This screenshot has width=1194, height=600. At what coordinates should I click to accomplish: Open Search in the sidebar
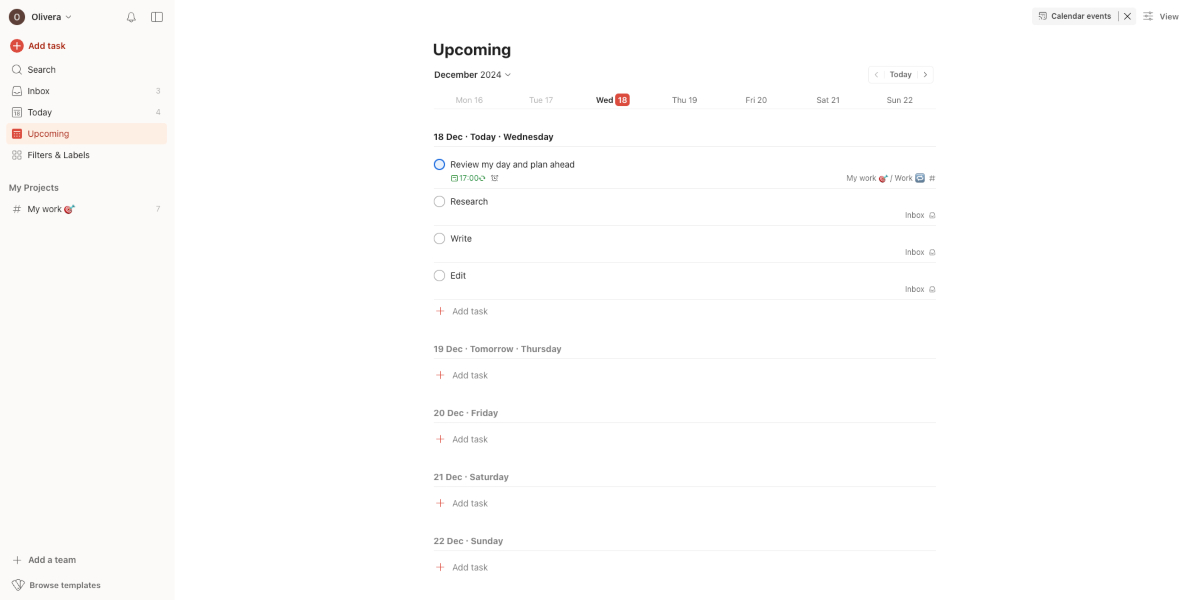coord(41,70)
